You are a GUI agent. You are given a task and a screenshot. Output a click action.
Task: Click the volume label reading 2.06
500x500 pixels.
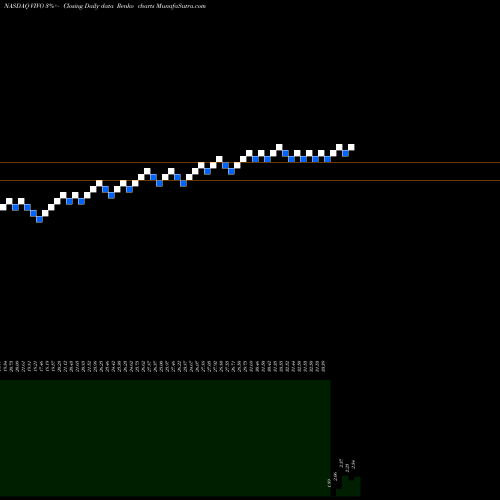click(336, 477)
